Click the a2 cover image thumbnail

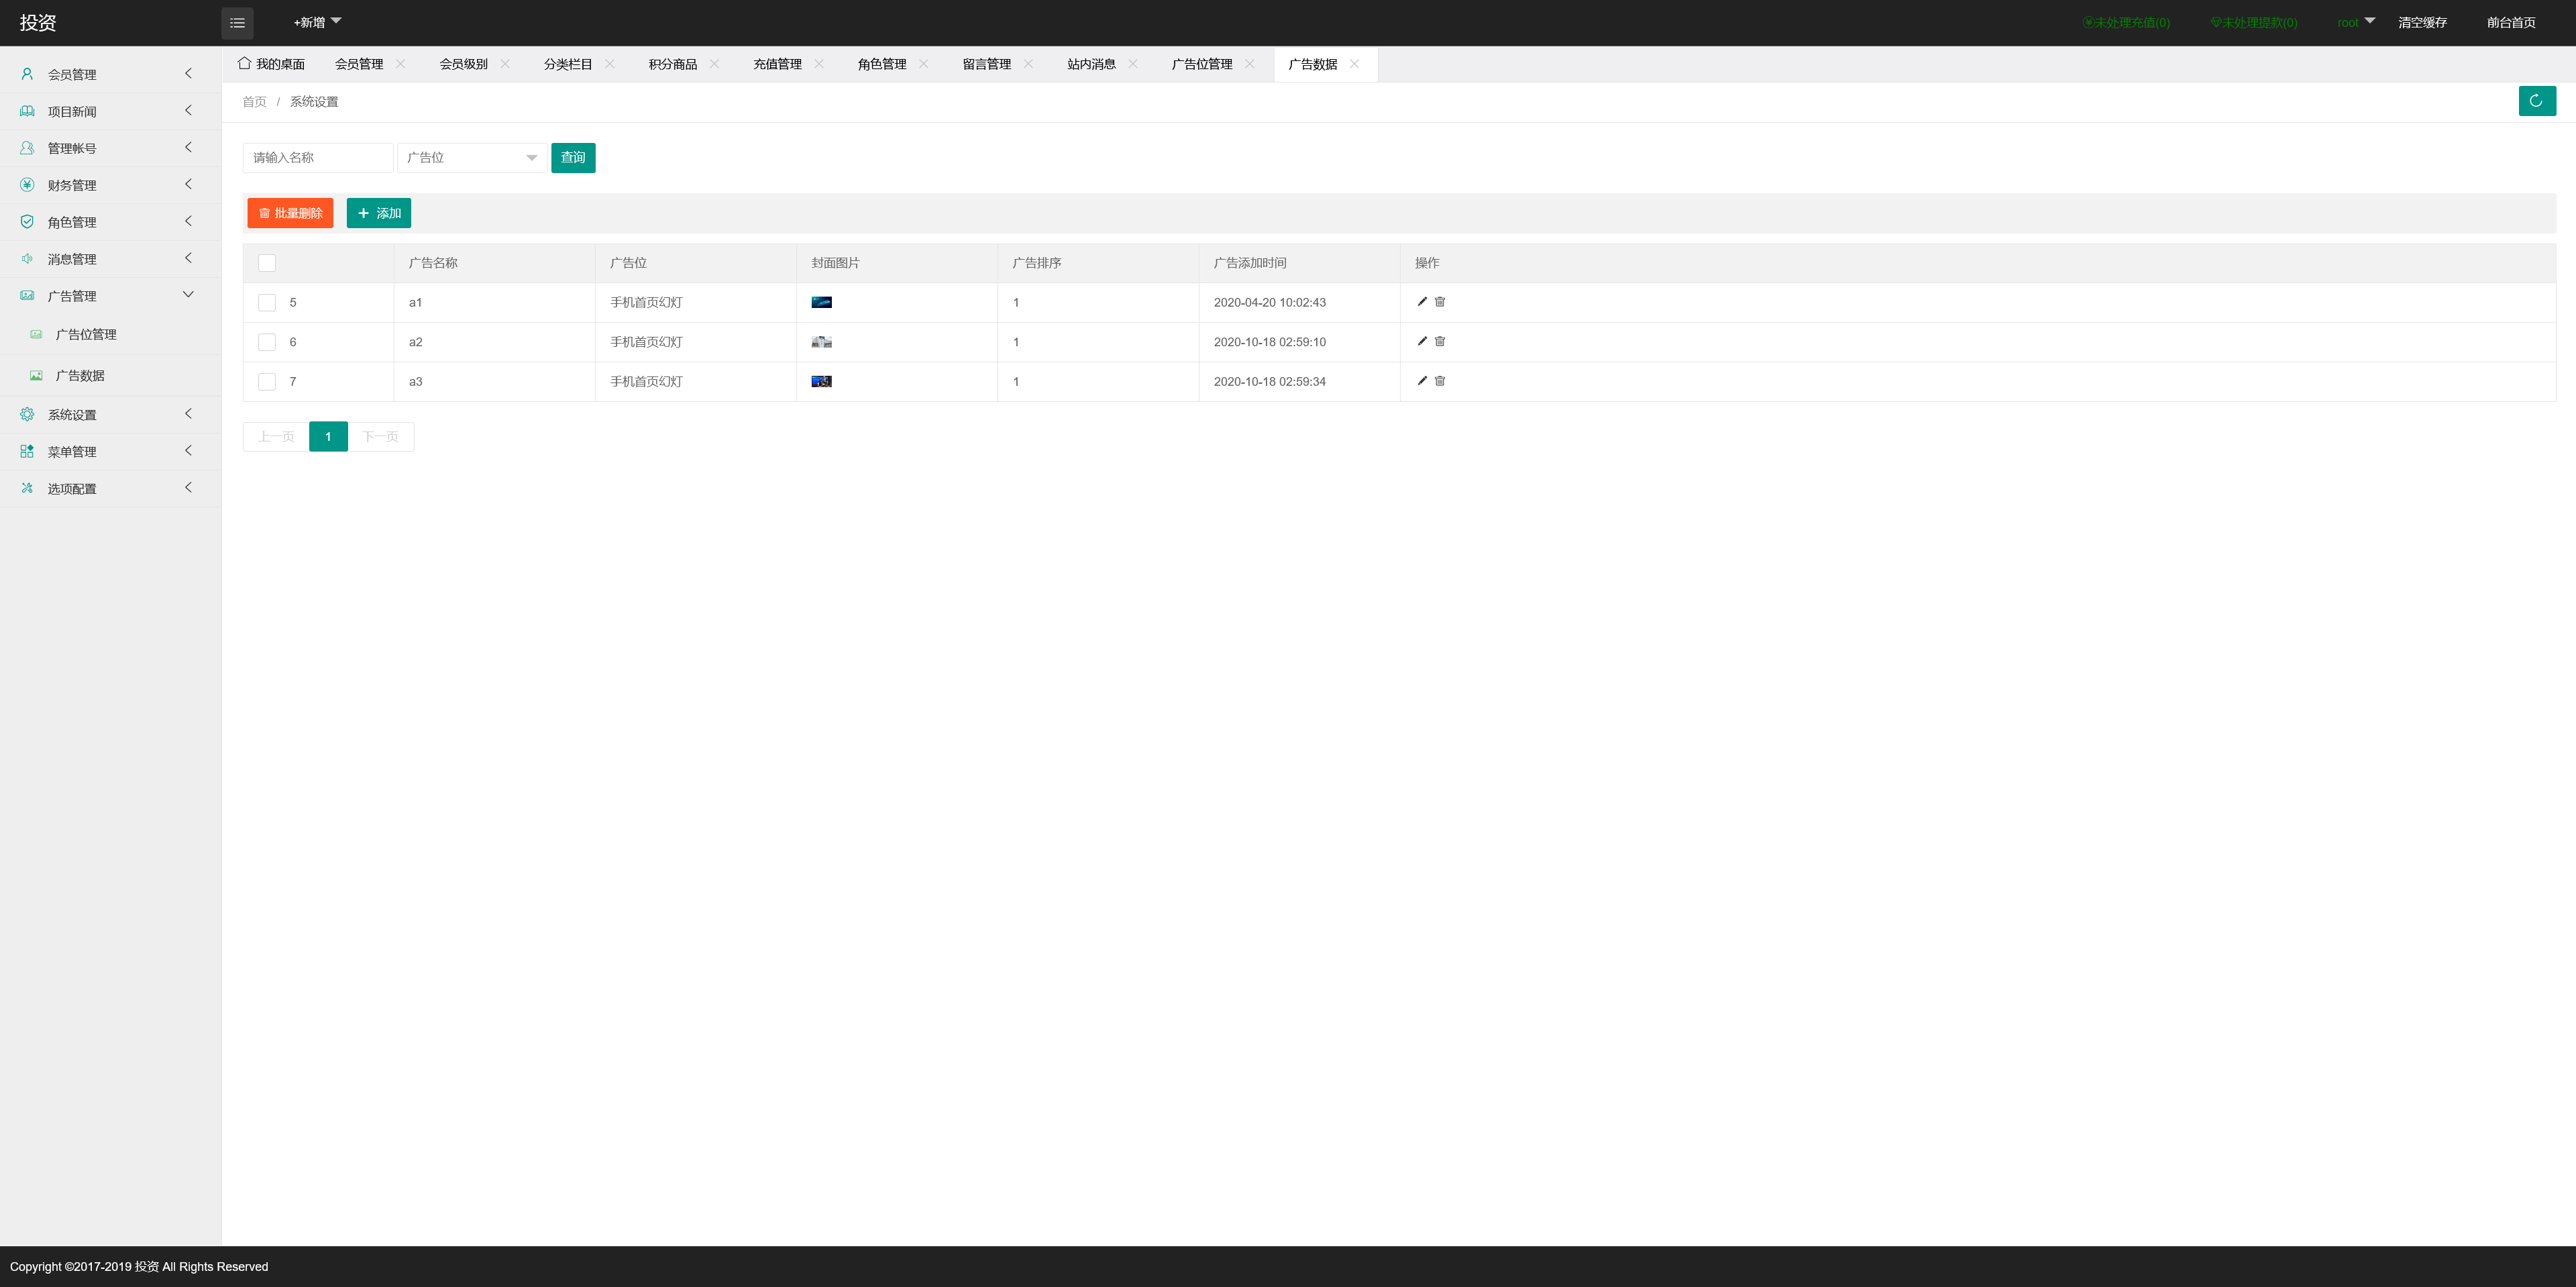click(821, 342)
